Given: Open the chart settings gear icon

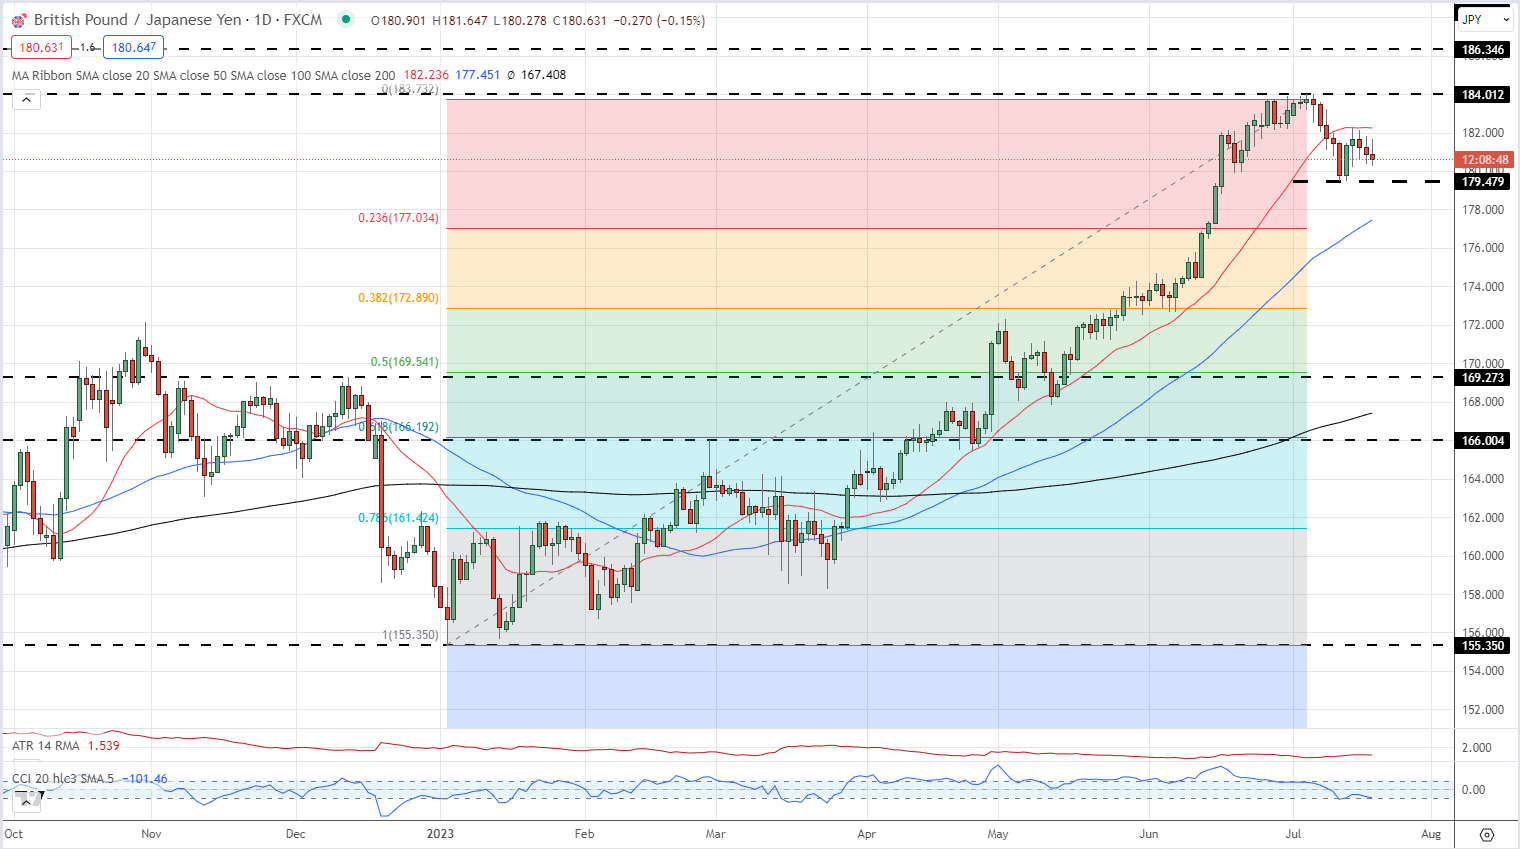Looking at the screenshot, I should point(1486,834).
